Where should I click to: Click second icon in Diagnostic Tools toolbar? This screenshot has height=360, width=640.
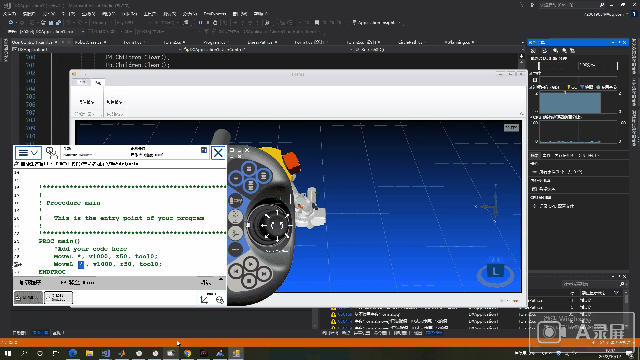pos(544,51)
